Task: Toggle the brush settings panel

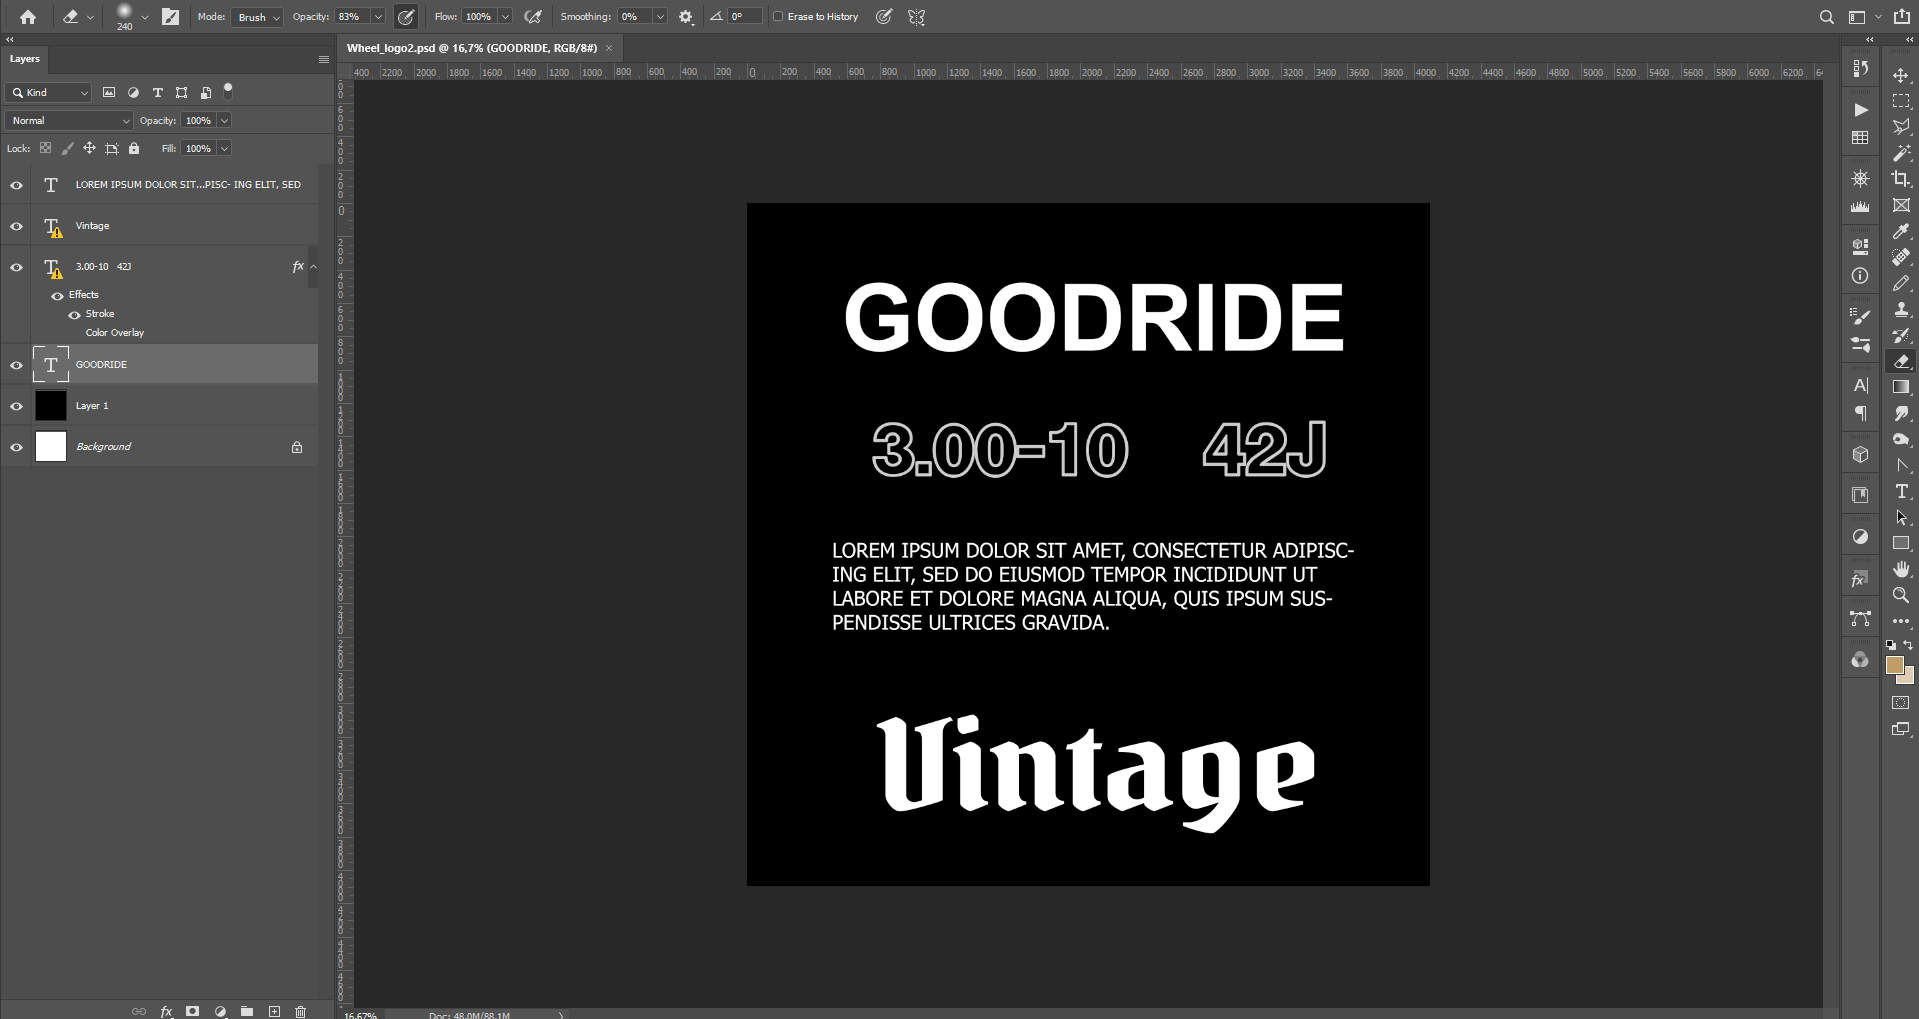Action: pyautogui.click(x=170, y=17)
